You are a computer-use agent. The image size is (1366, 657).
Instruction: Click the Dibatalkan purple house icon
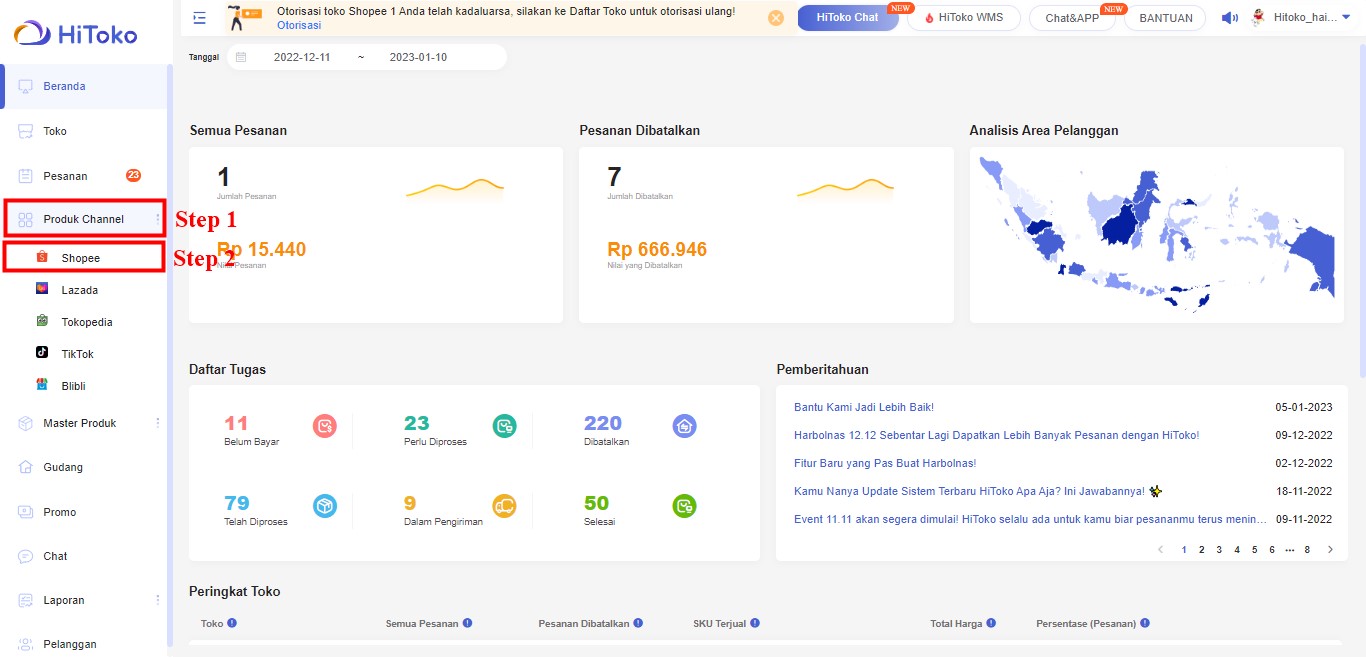click(x=684, y=426)
